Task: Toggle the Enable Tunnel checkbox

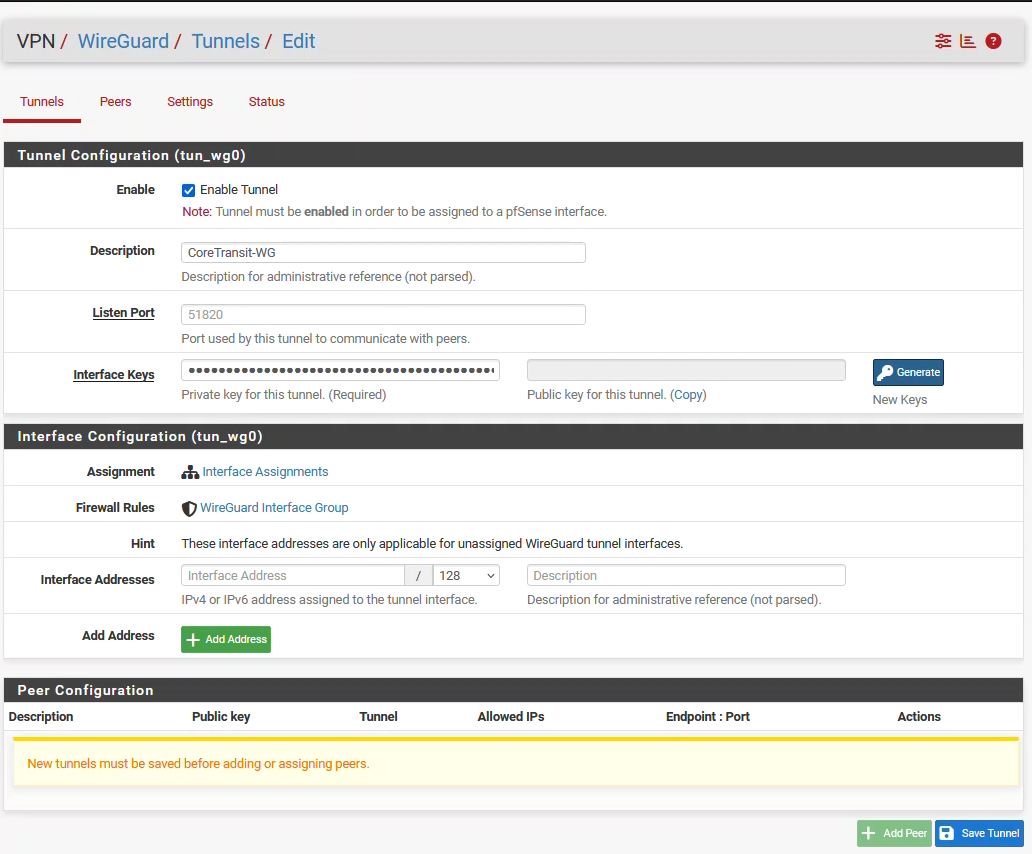Action: click(188, 190)
